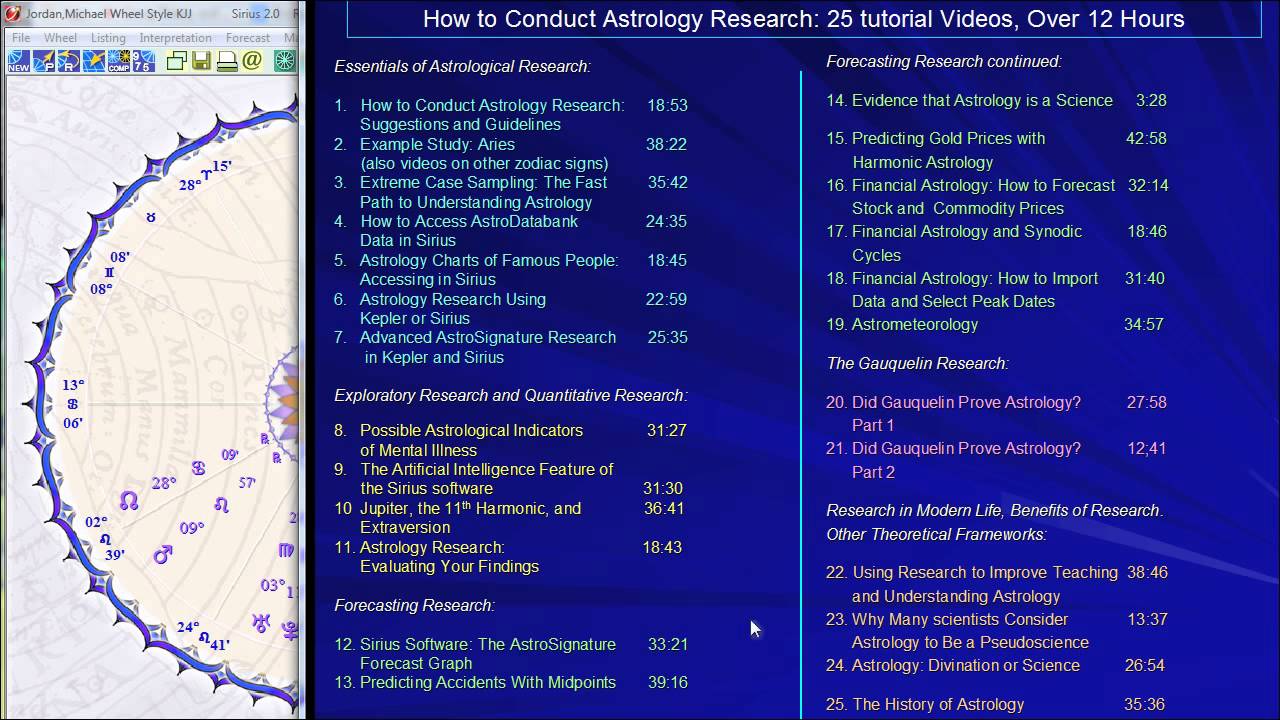1280x720 pixels.
Task: Click the @ email toolbar icon
Action: [252, 61]
